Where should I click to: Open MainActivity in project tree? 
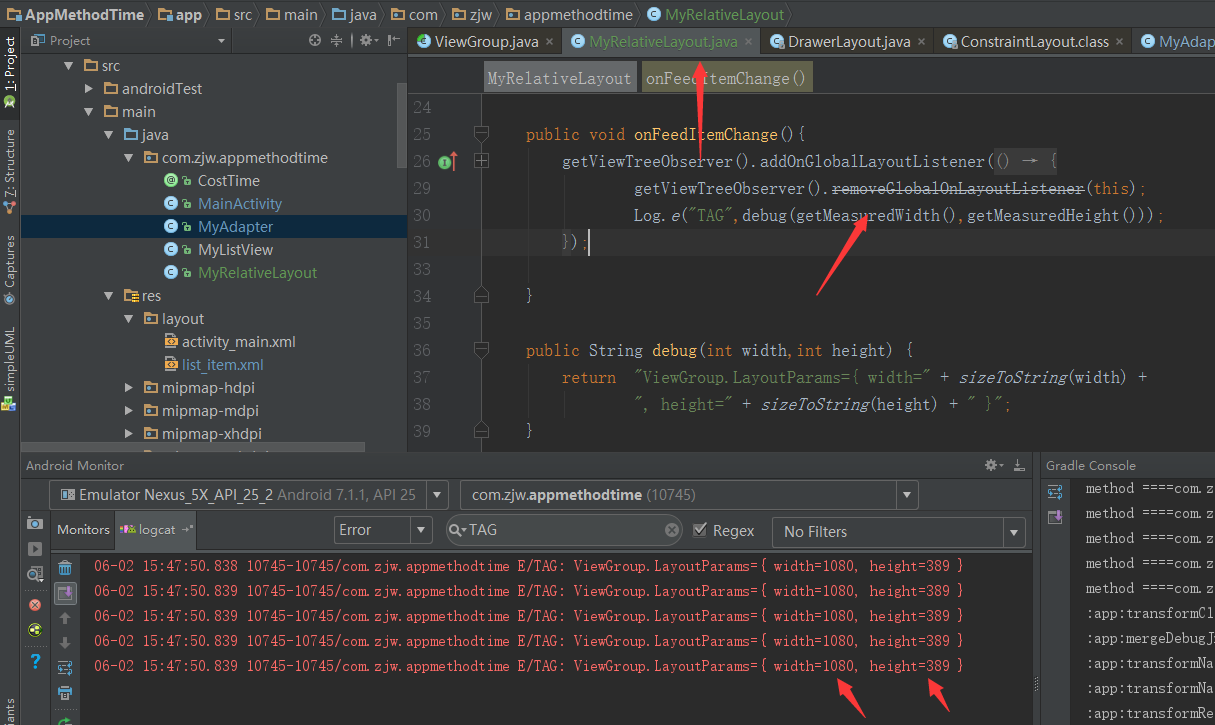(240, 204)
